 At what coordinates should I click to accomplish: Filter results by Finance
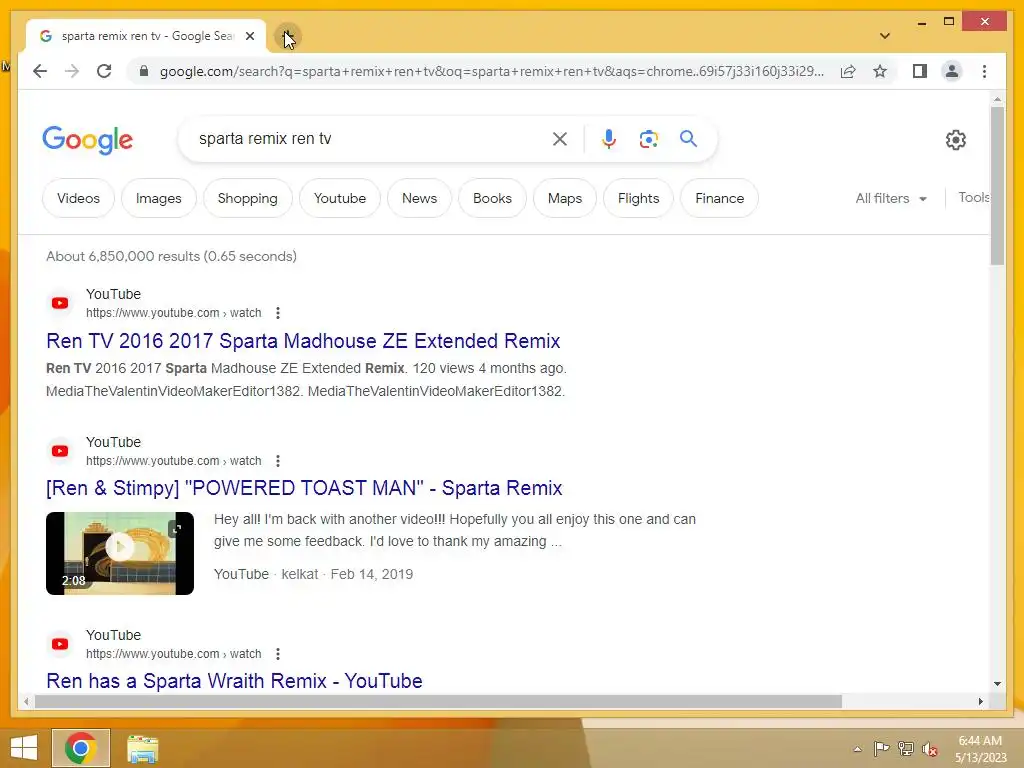click(x=720, y=199)
